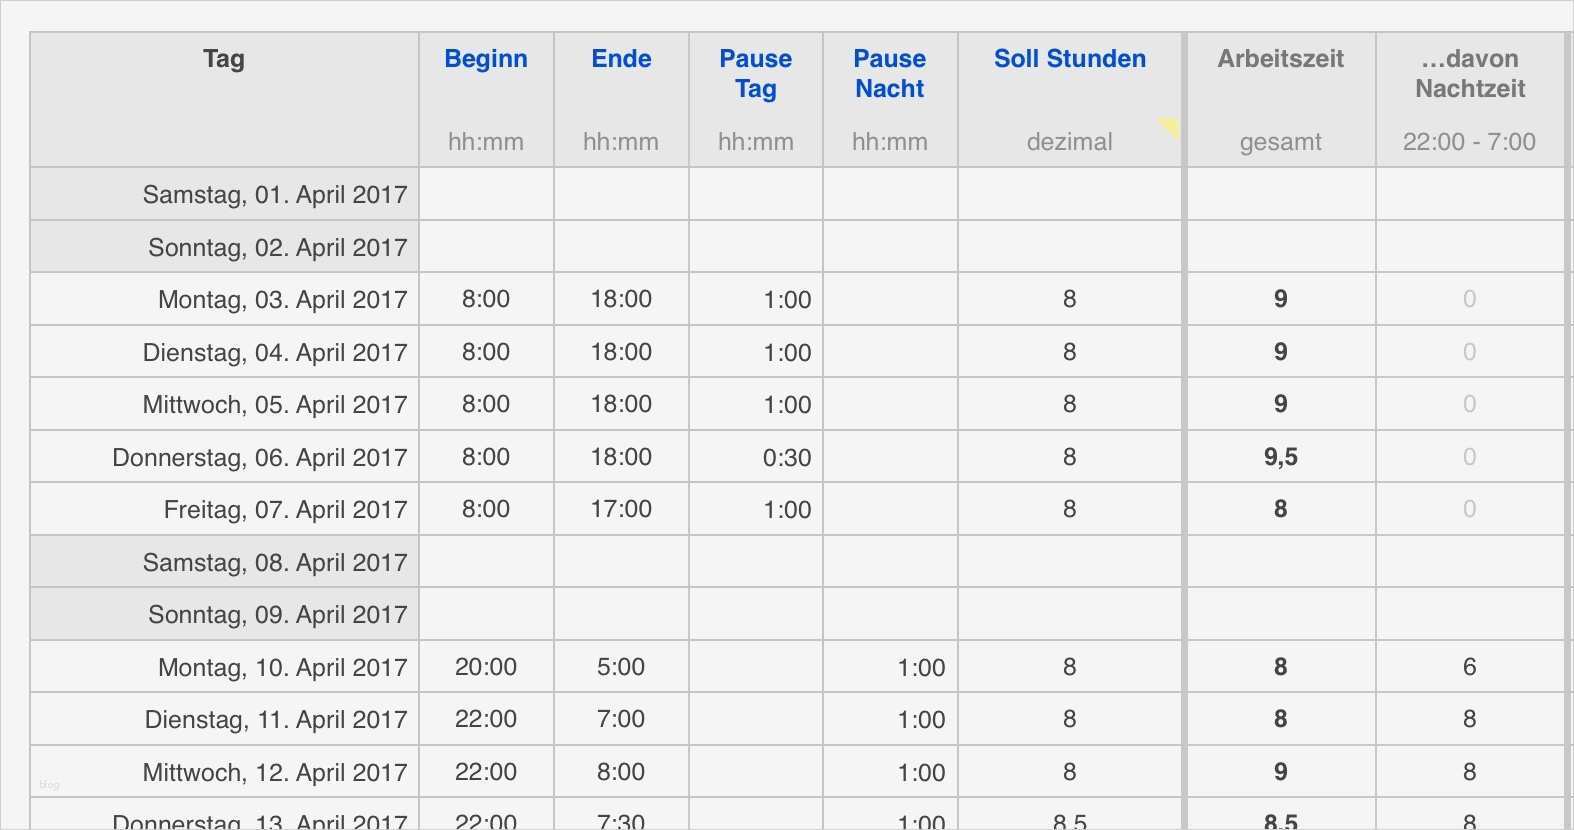Select Pause Tag 0:30 on Donnerstag, 06. April
The height and width of the screenshot is (830, 1574).
tap(786, 458)
